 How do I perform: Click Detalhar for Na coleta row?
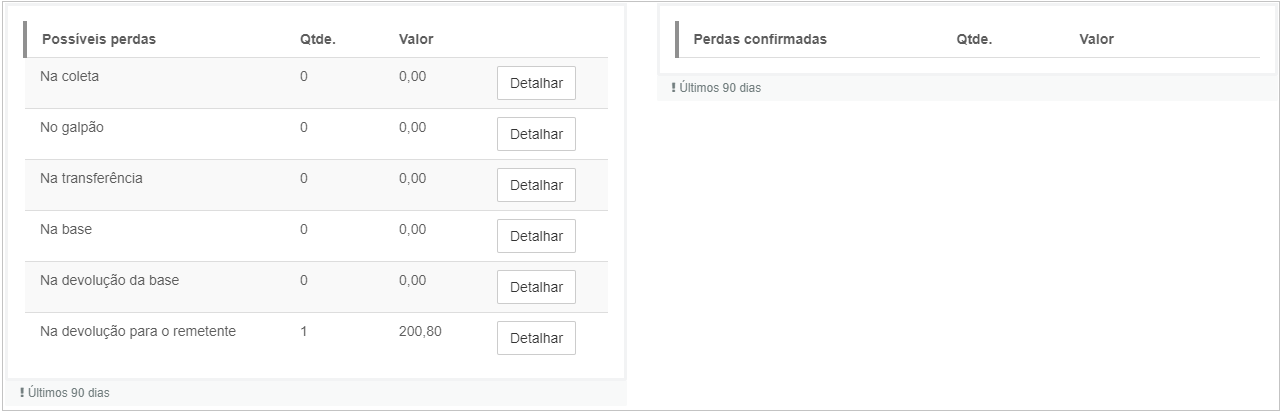[x=536, y=83]
